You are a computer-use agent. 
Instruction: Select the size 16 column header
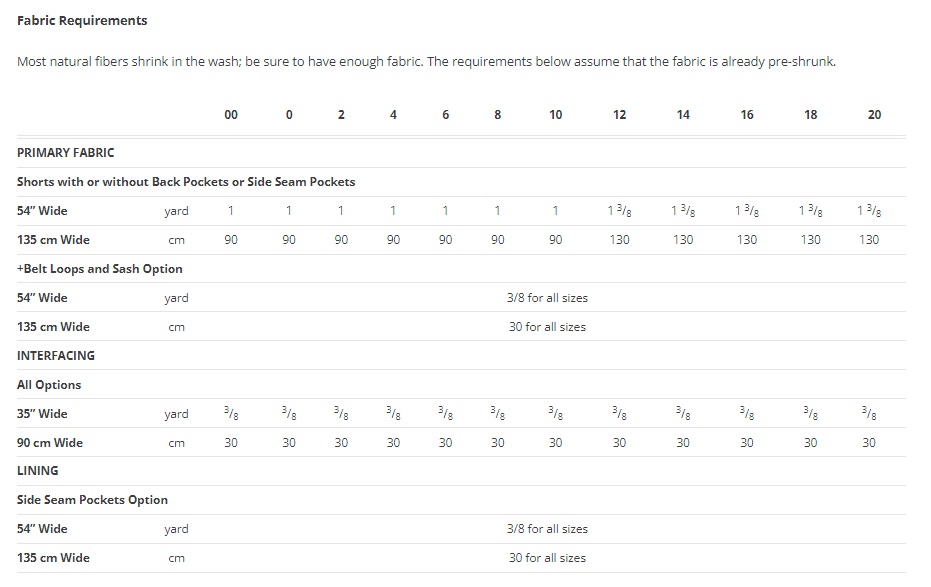coord(747,115)
